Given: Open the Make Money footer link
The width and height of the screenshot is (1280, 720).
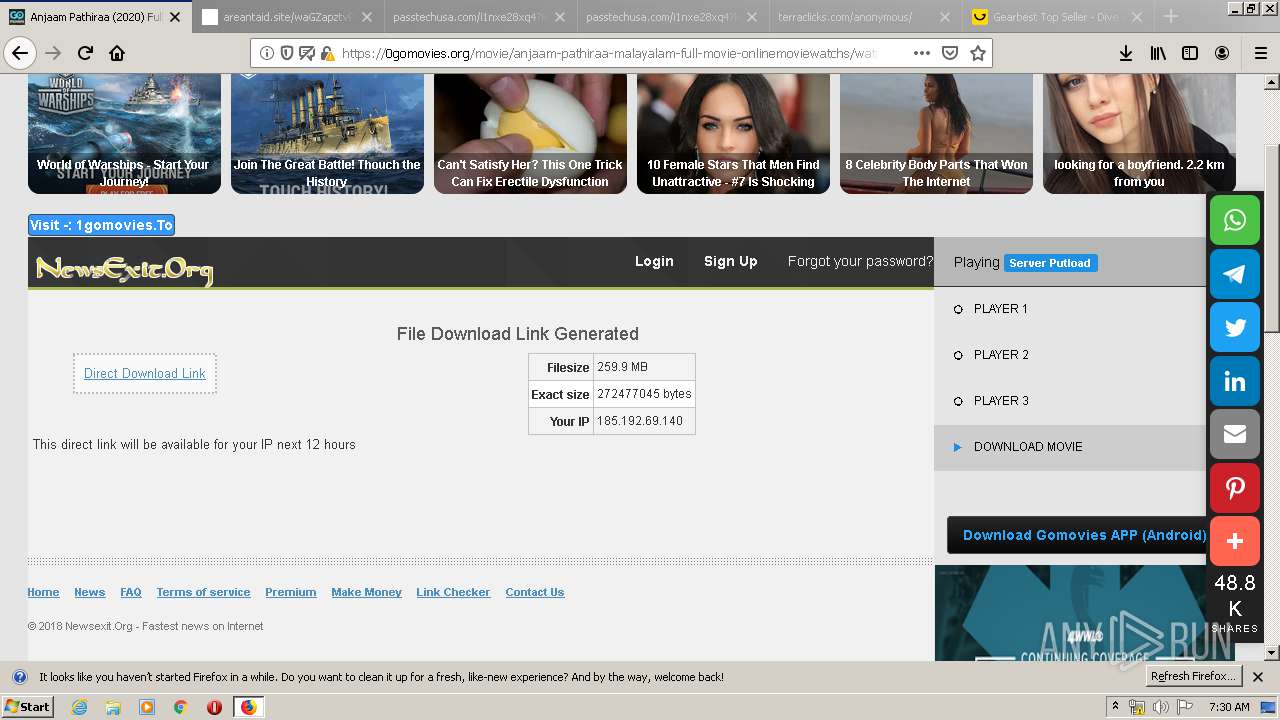Looking at the screenshot, I should (366, 592).
